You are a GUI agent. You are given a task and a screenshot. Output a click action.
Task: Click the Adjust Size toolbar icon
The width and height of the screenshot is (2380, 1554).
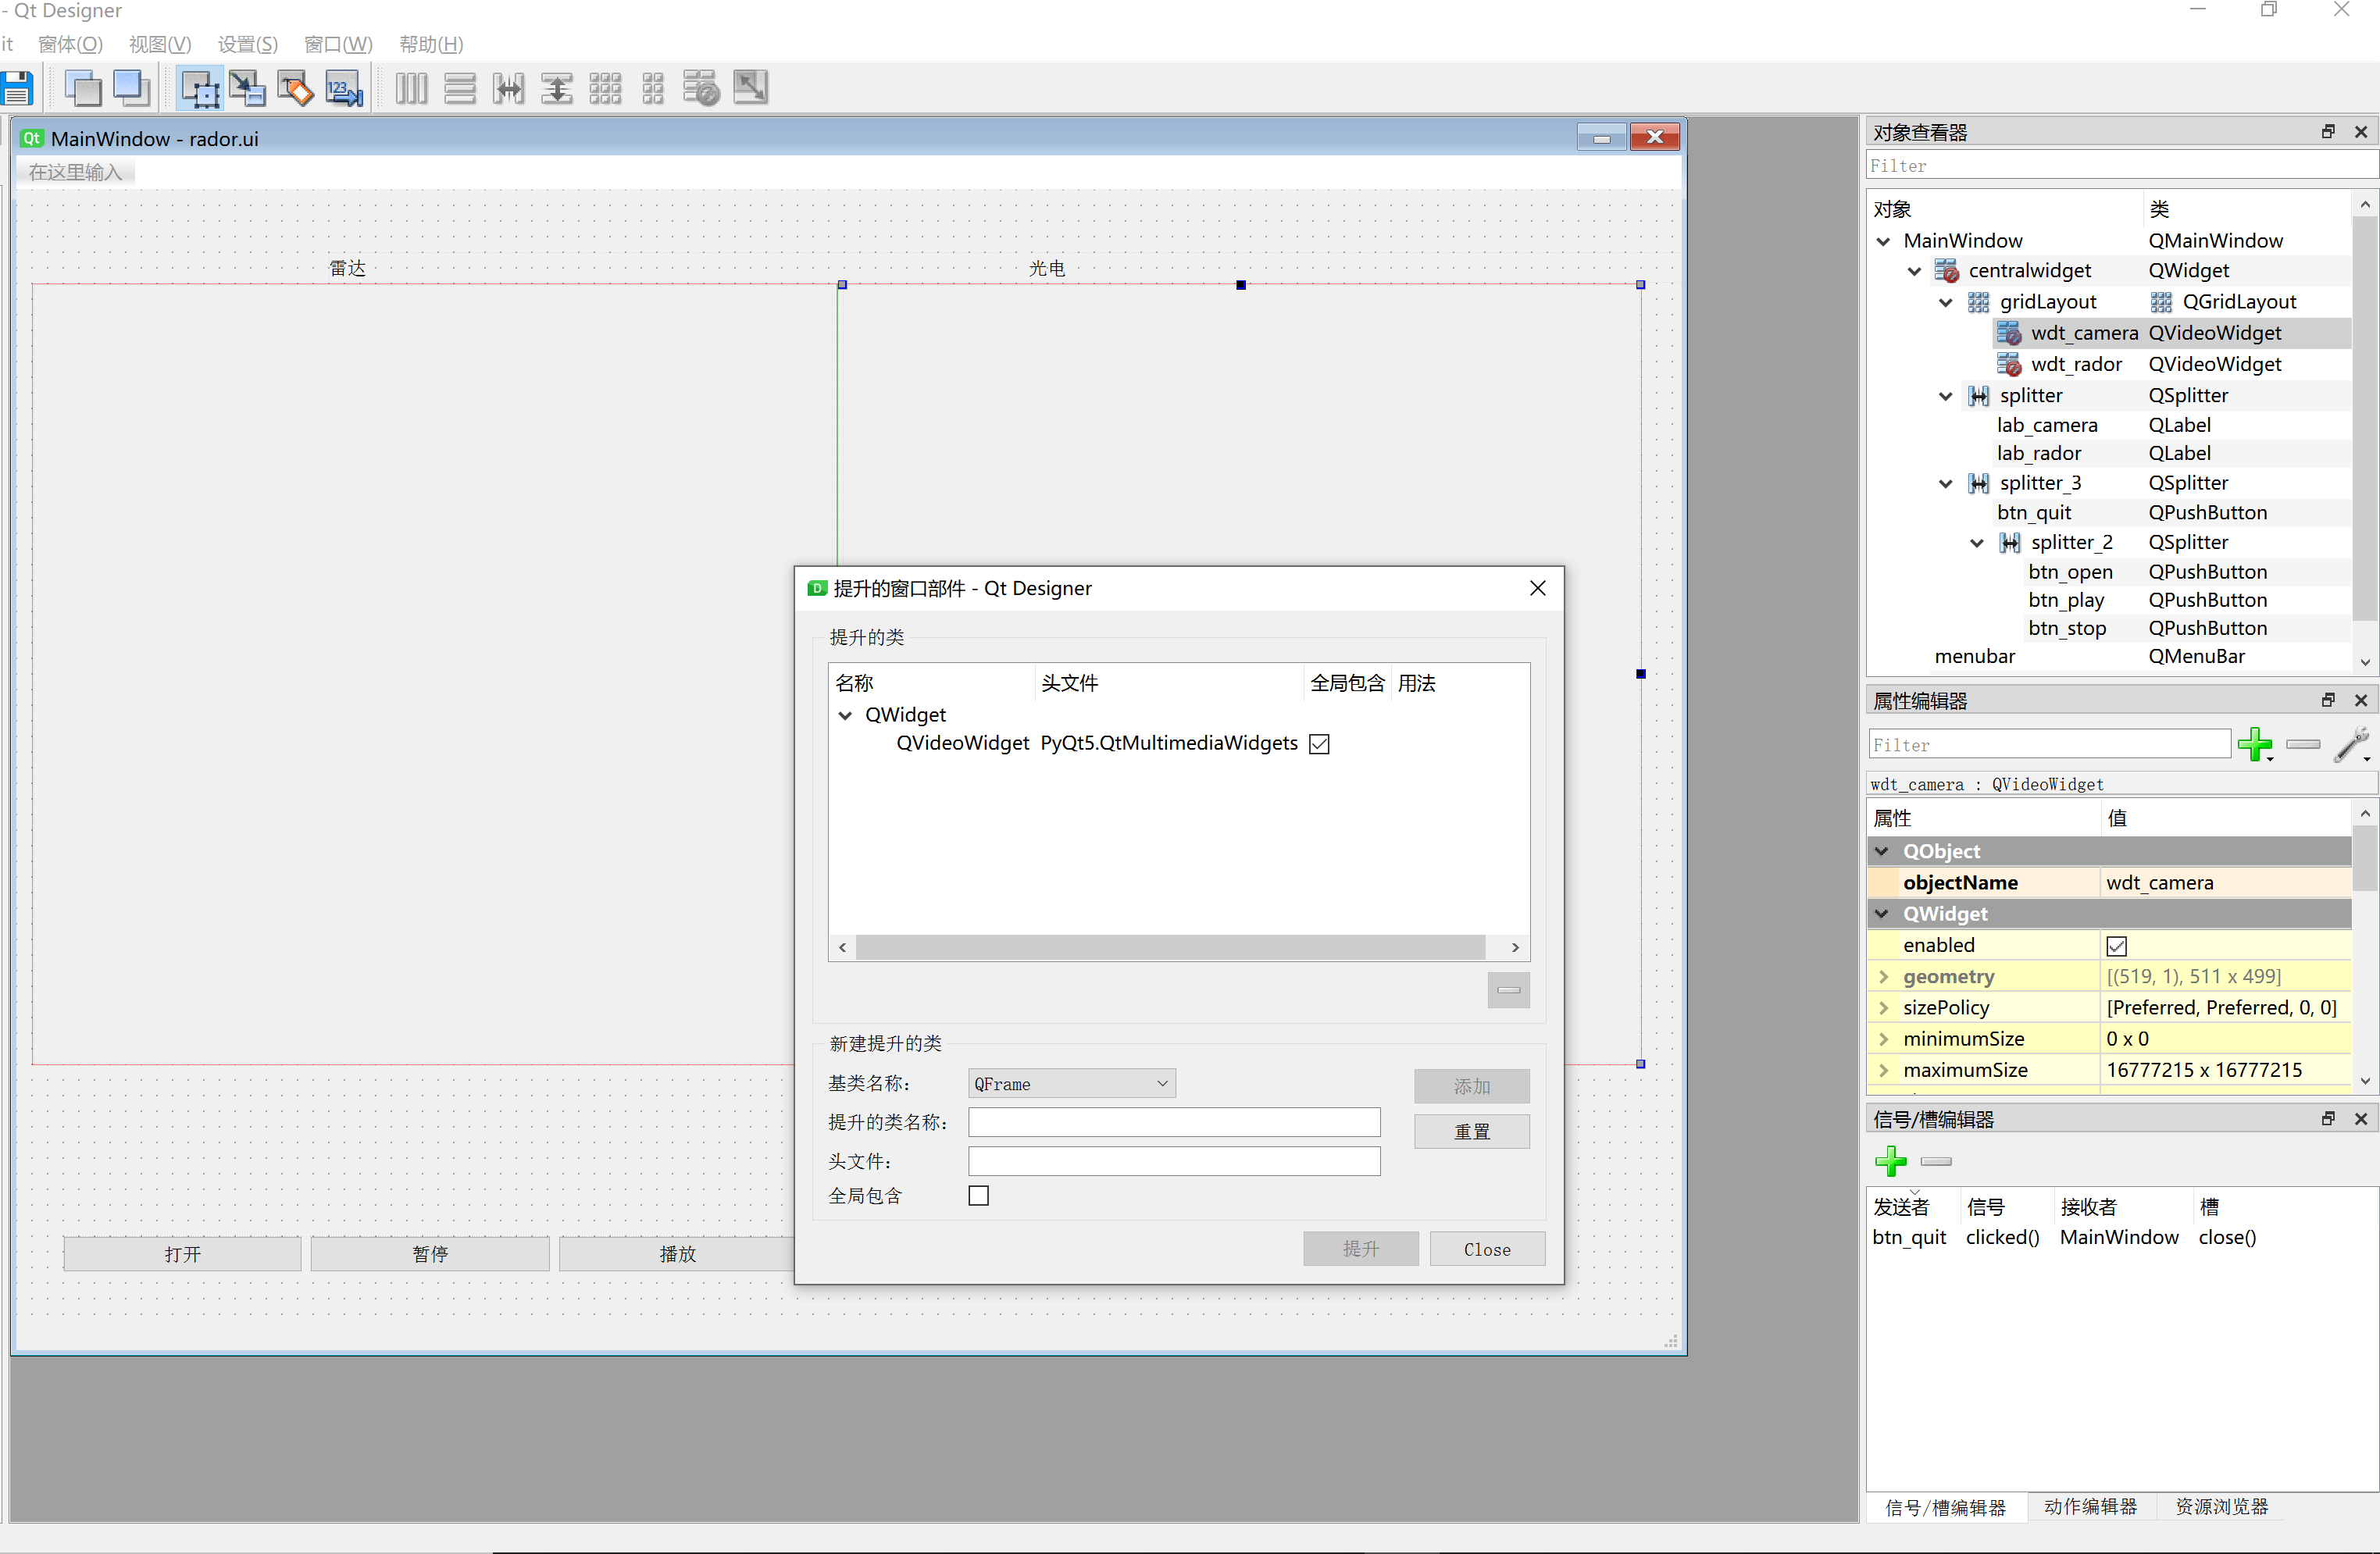[x=750, y=88]
